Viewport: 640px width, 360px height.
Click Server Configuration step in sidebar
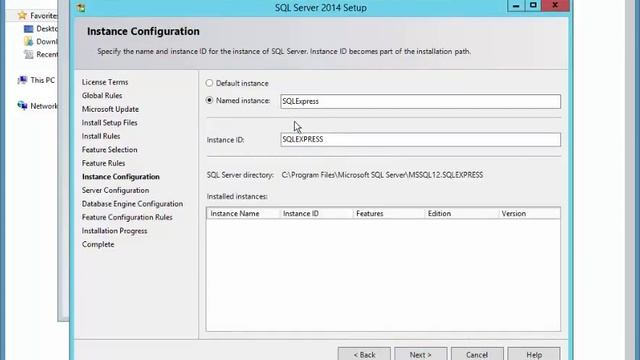[x=116, y=190]
